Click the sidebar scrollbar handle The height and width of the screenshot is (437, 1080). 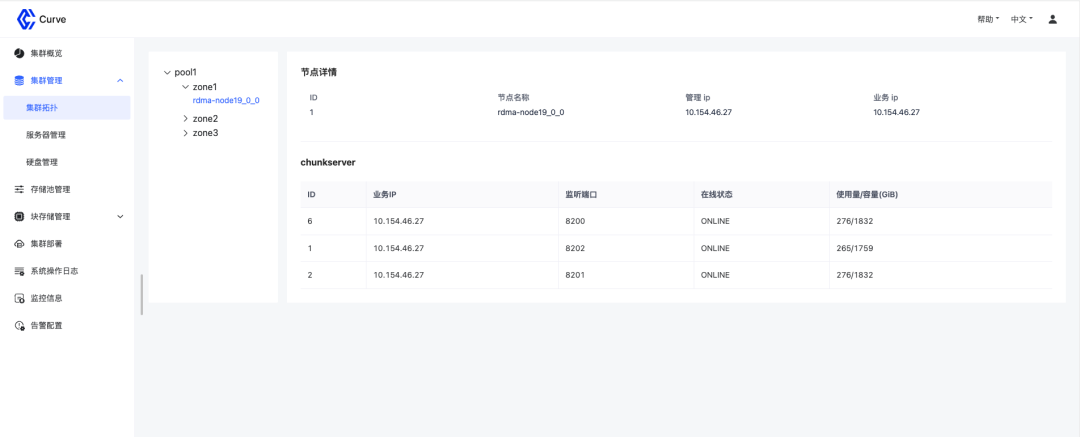[x=142, y=294]
